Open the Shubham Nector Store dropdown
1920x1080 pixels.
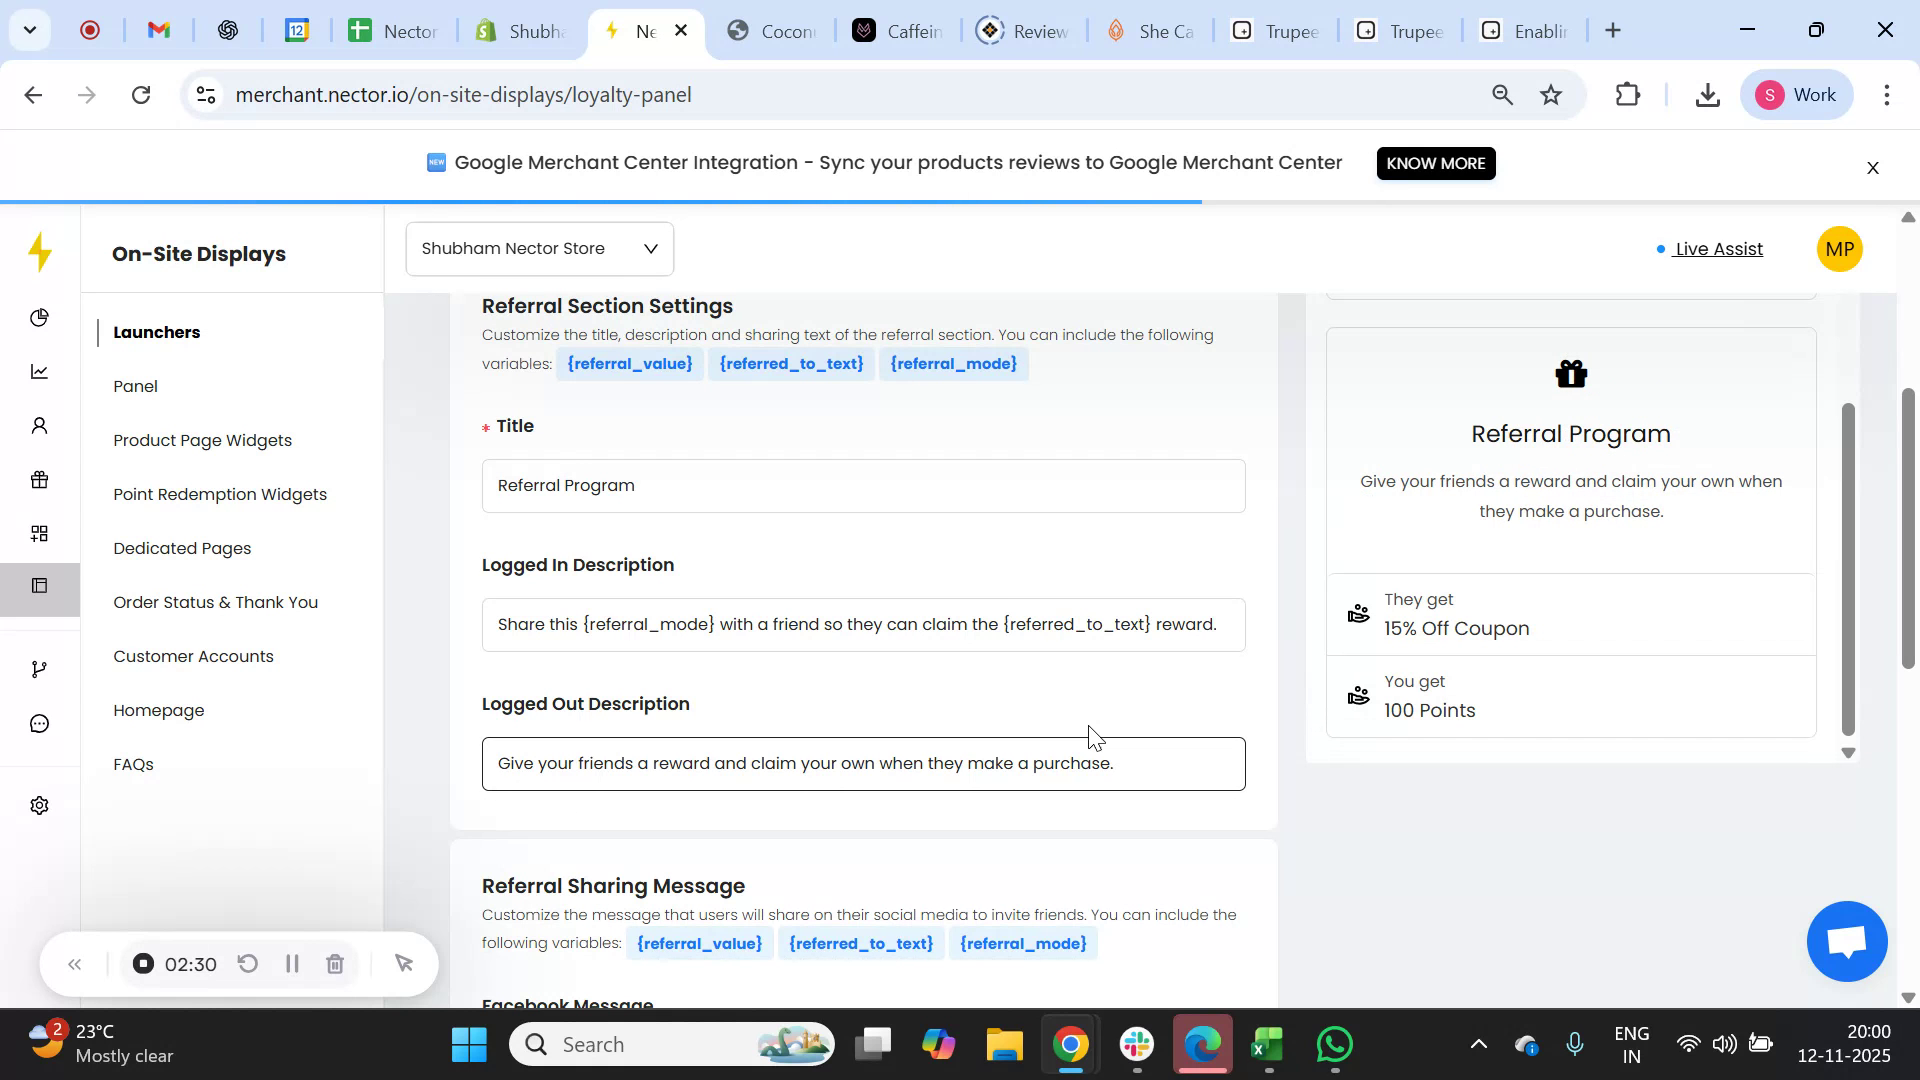point(539,248)
